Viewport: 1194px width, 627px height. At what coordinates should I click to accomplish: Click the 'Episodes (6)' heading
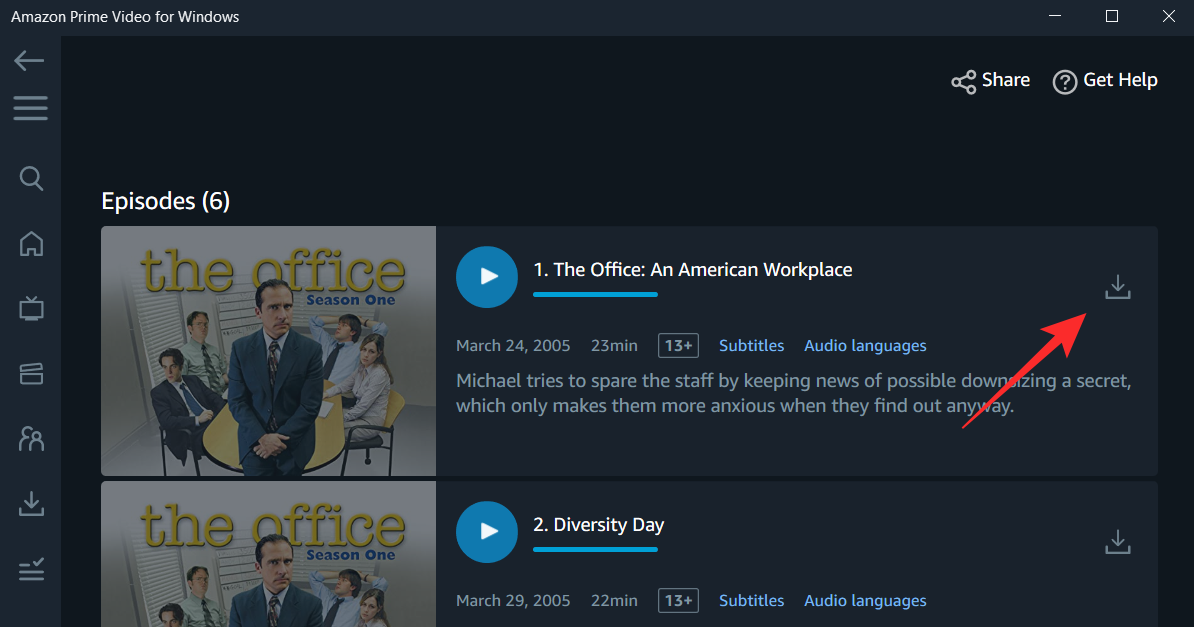point(166,201)
